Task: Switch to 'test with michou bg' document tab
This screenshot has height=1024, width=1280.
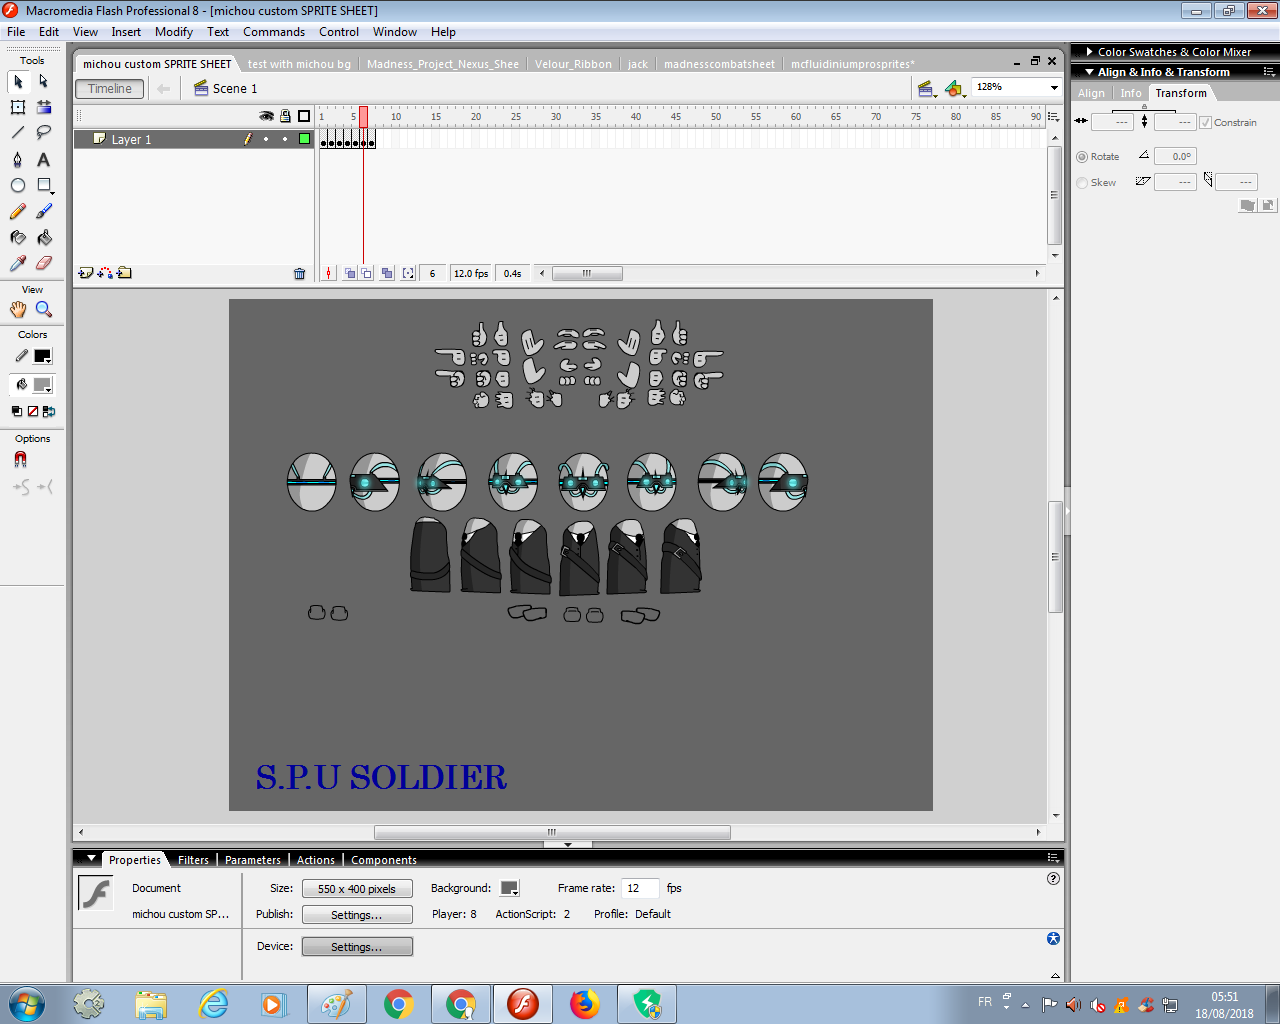Action: tap(299, 64)
